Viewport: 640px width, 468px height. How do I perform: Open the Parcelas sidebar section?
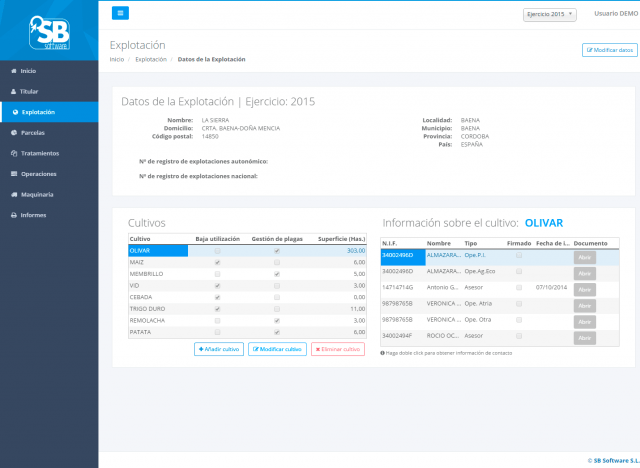tap(33, 132)
